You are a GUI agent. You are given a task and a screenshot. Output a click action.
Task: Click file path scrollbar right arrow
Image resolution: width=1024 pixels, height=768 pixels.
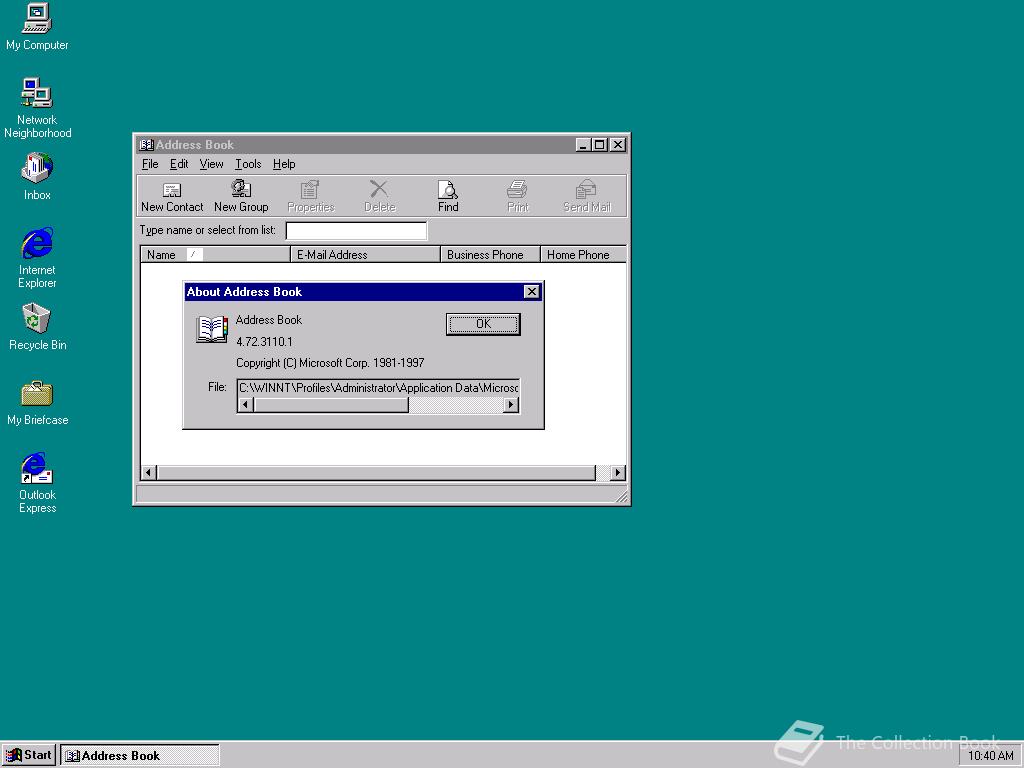coord(511,405)
